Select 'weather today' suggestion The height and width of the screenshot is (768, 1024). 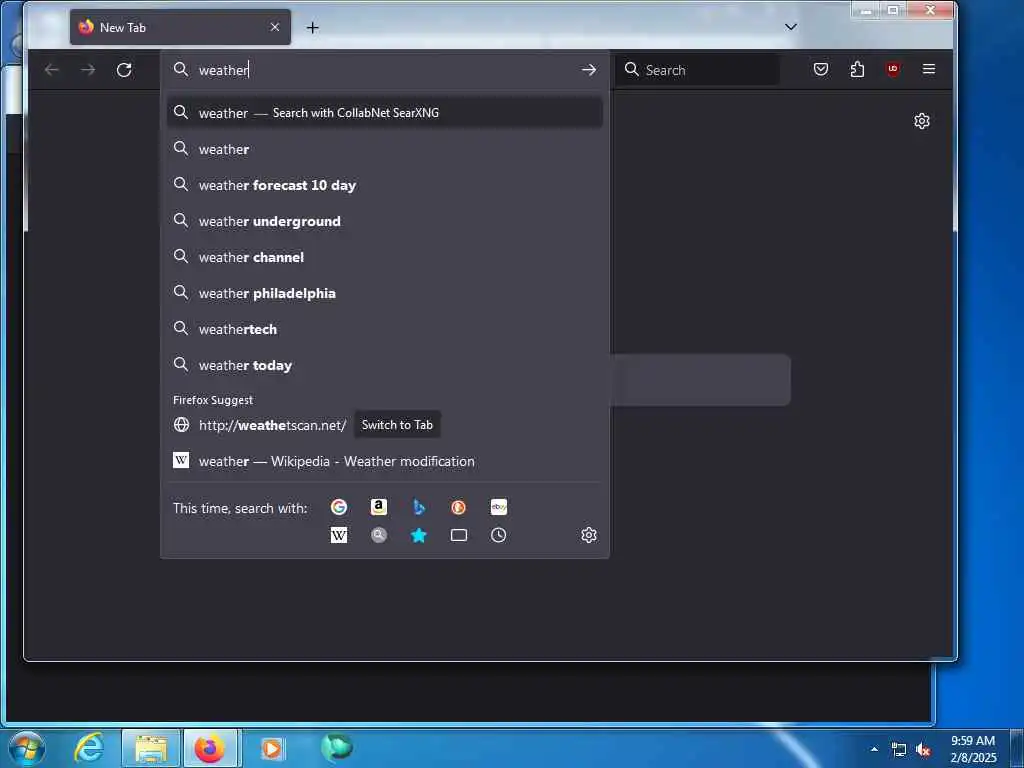click(385, 365)
